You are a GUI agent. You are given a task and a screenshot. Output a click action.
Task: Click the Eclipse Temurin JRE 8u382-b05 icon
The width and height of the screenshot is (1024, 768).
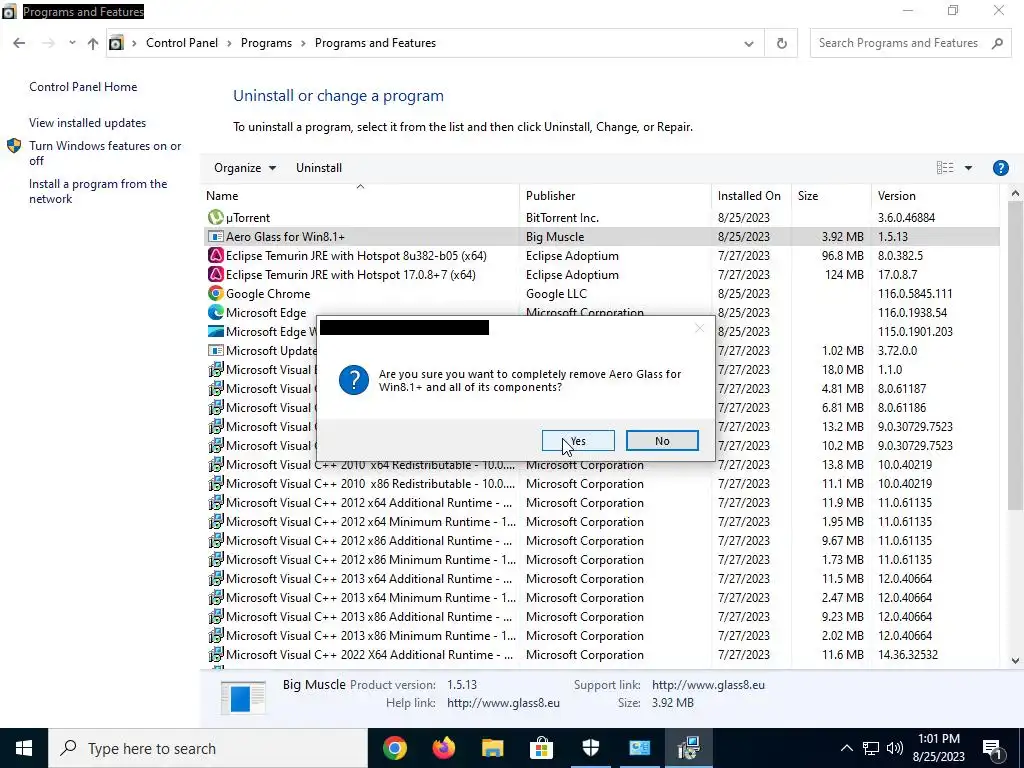216,255
